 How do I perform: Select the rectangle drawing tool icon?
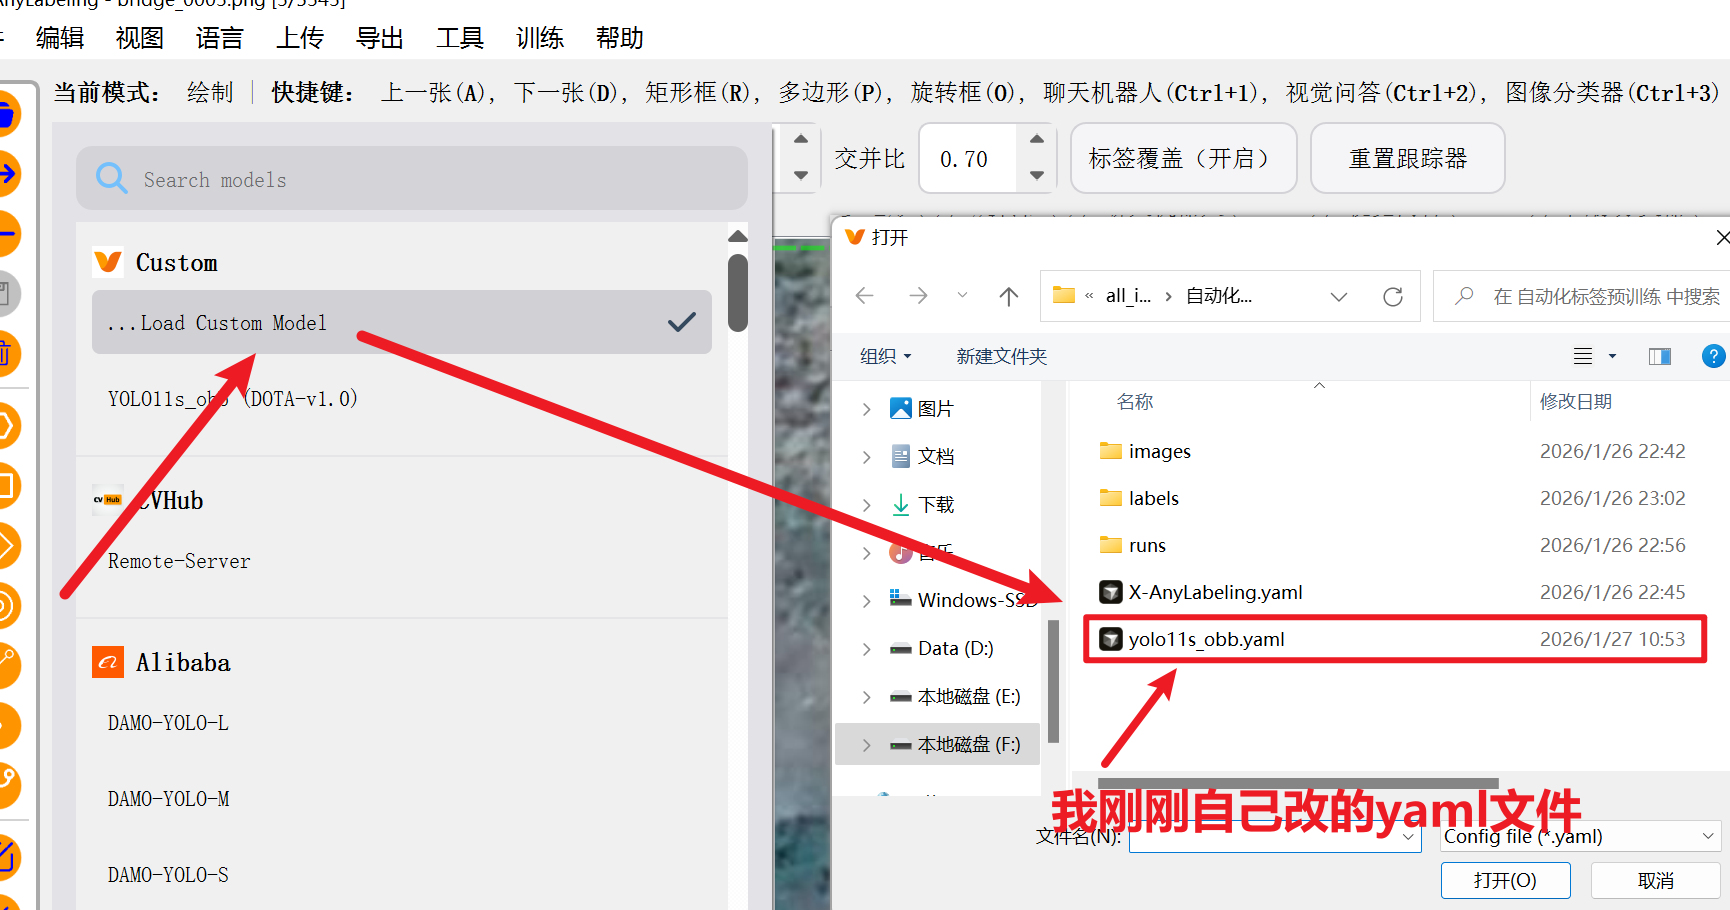tap(6, 486)
